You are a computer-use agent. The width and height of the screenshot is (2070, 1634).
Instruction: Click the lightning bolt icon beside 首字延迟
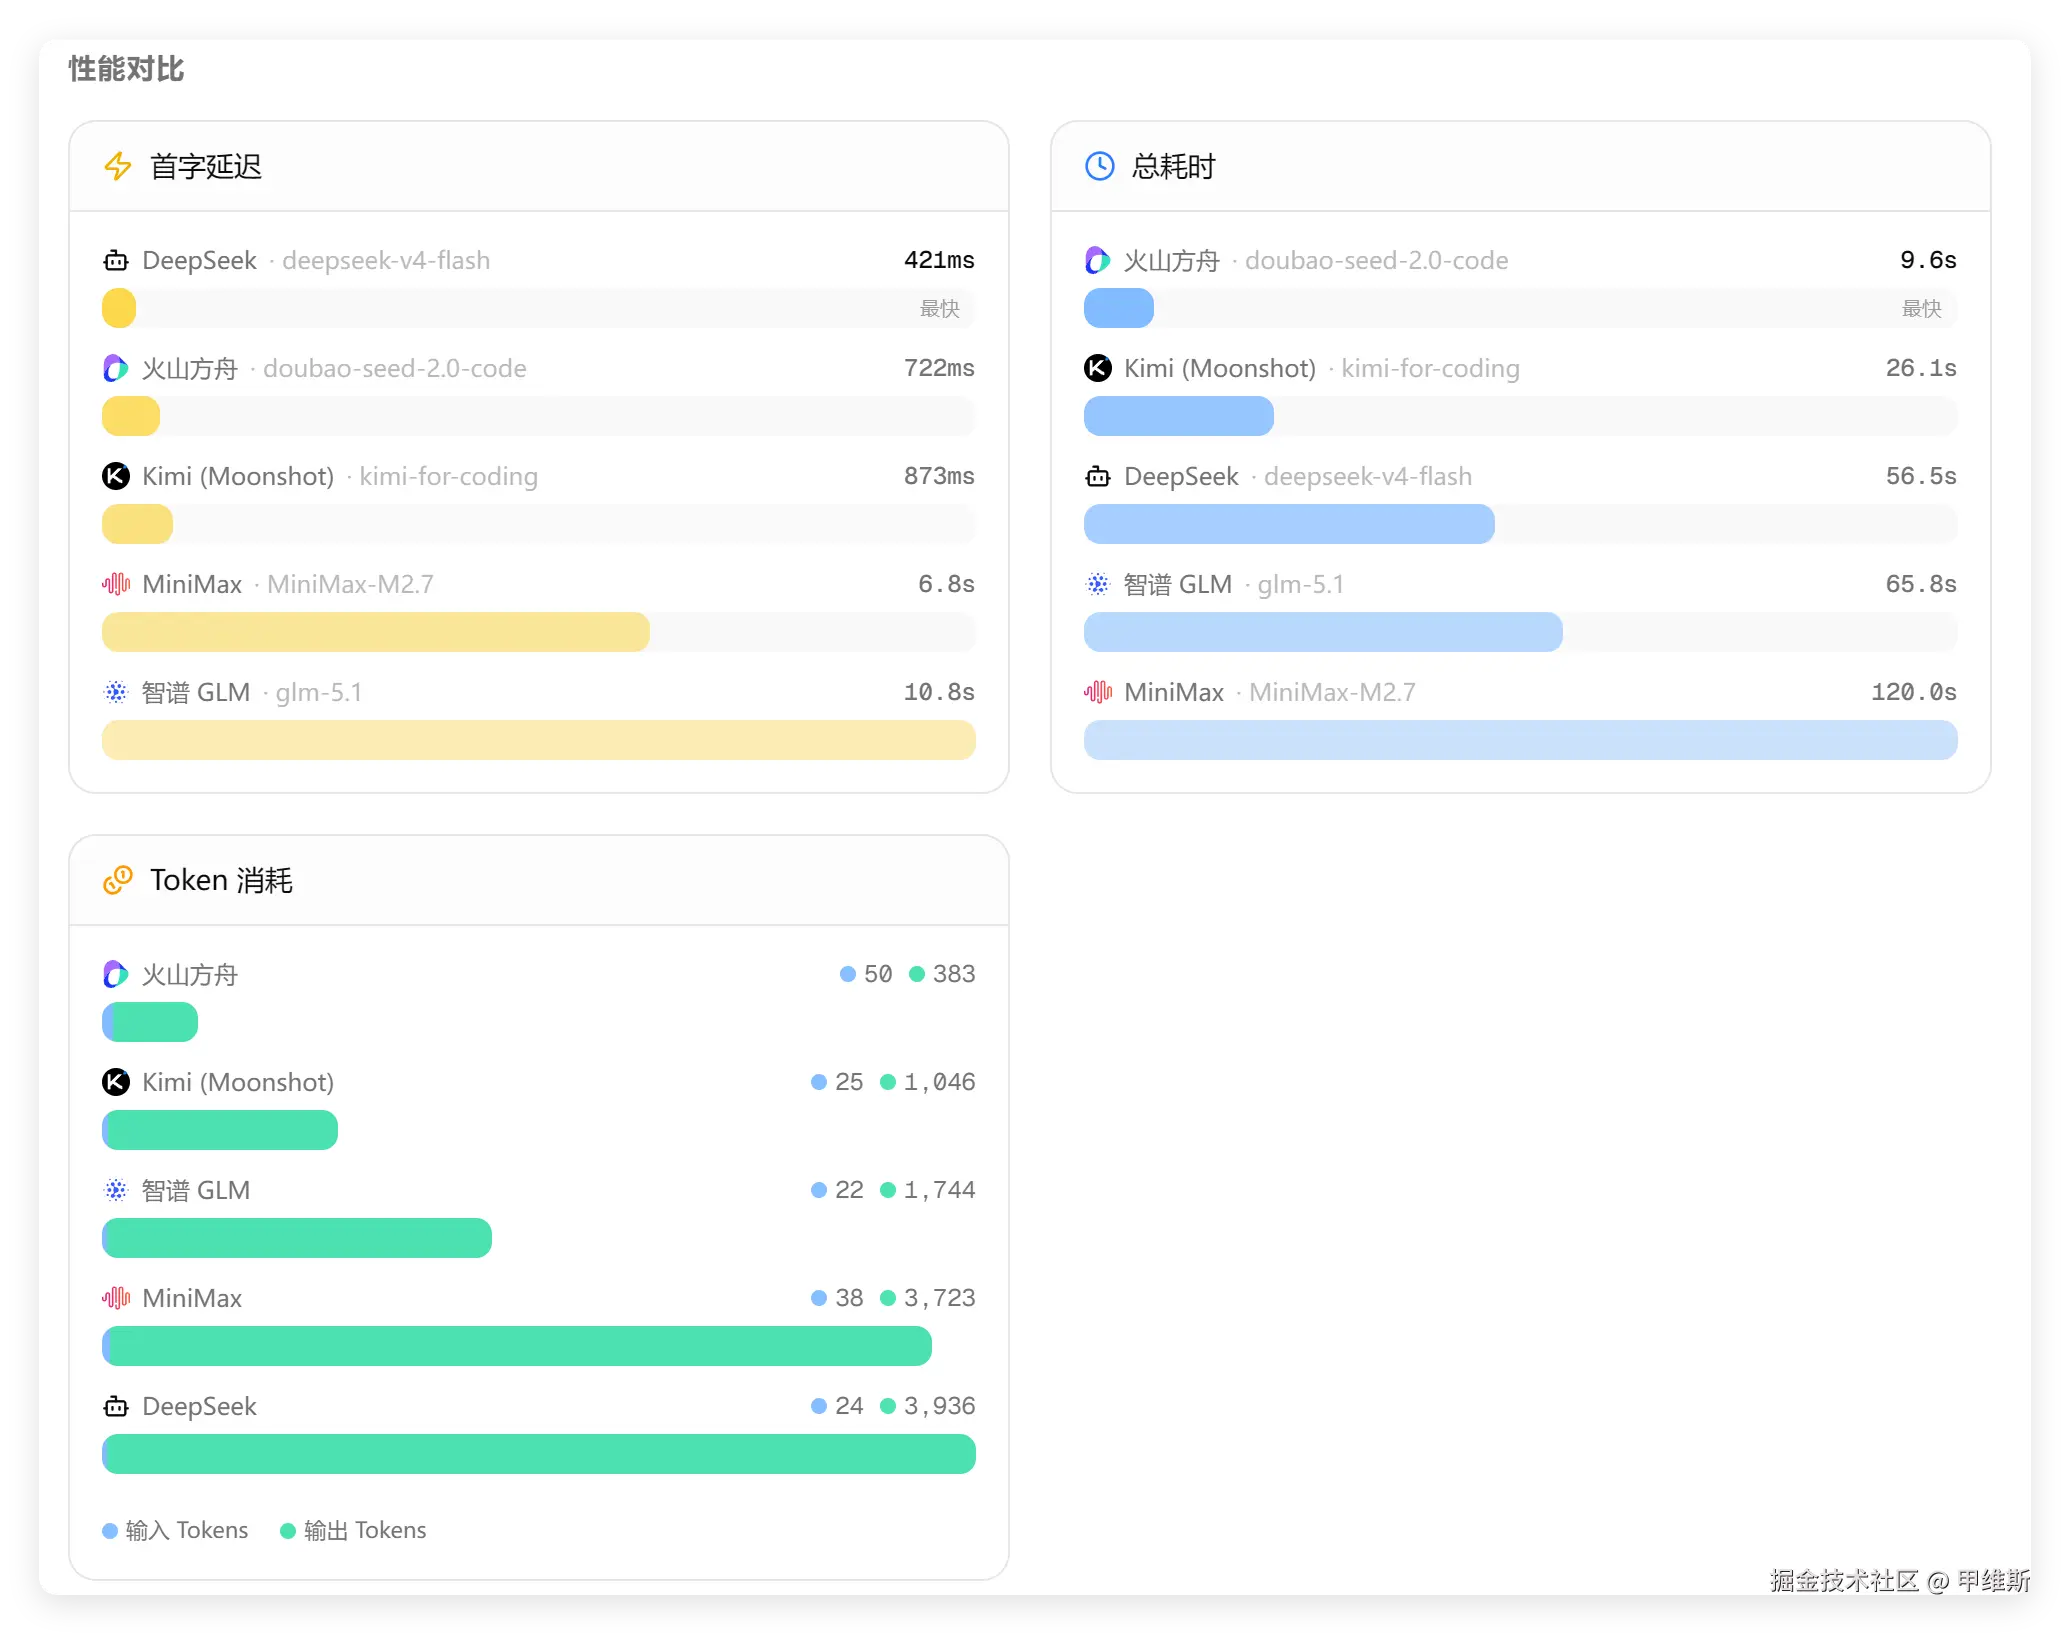pos(118,166)
